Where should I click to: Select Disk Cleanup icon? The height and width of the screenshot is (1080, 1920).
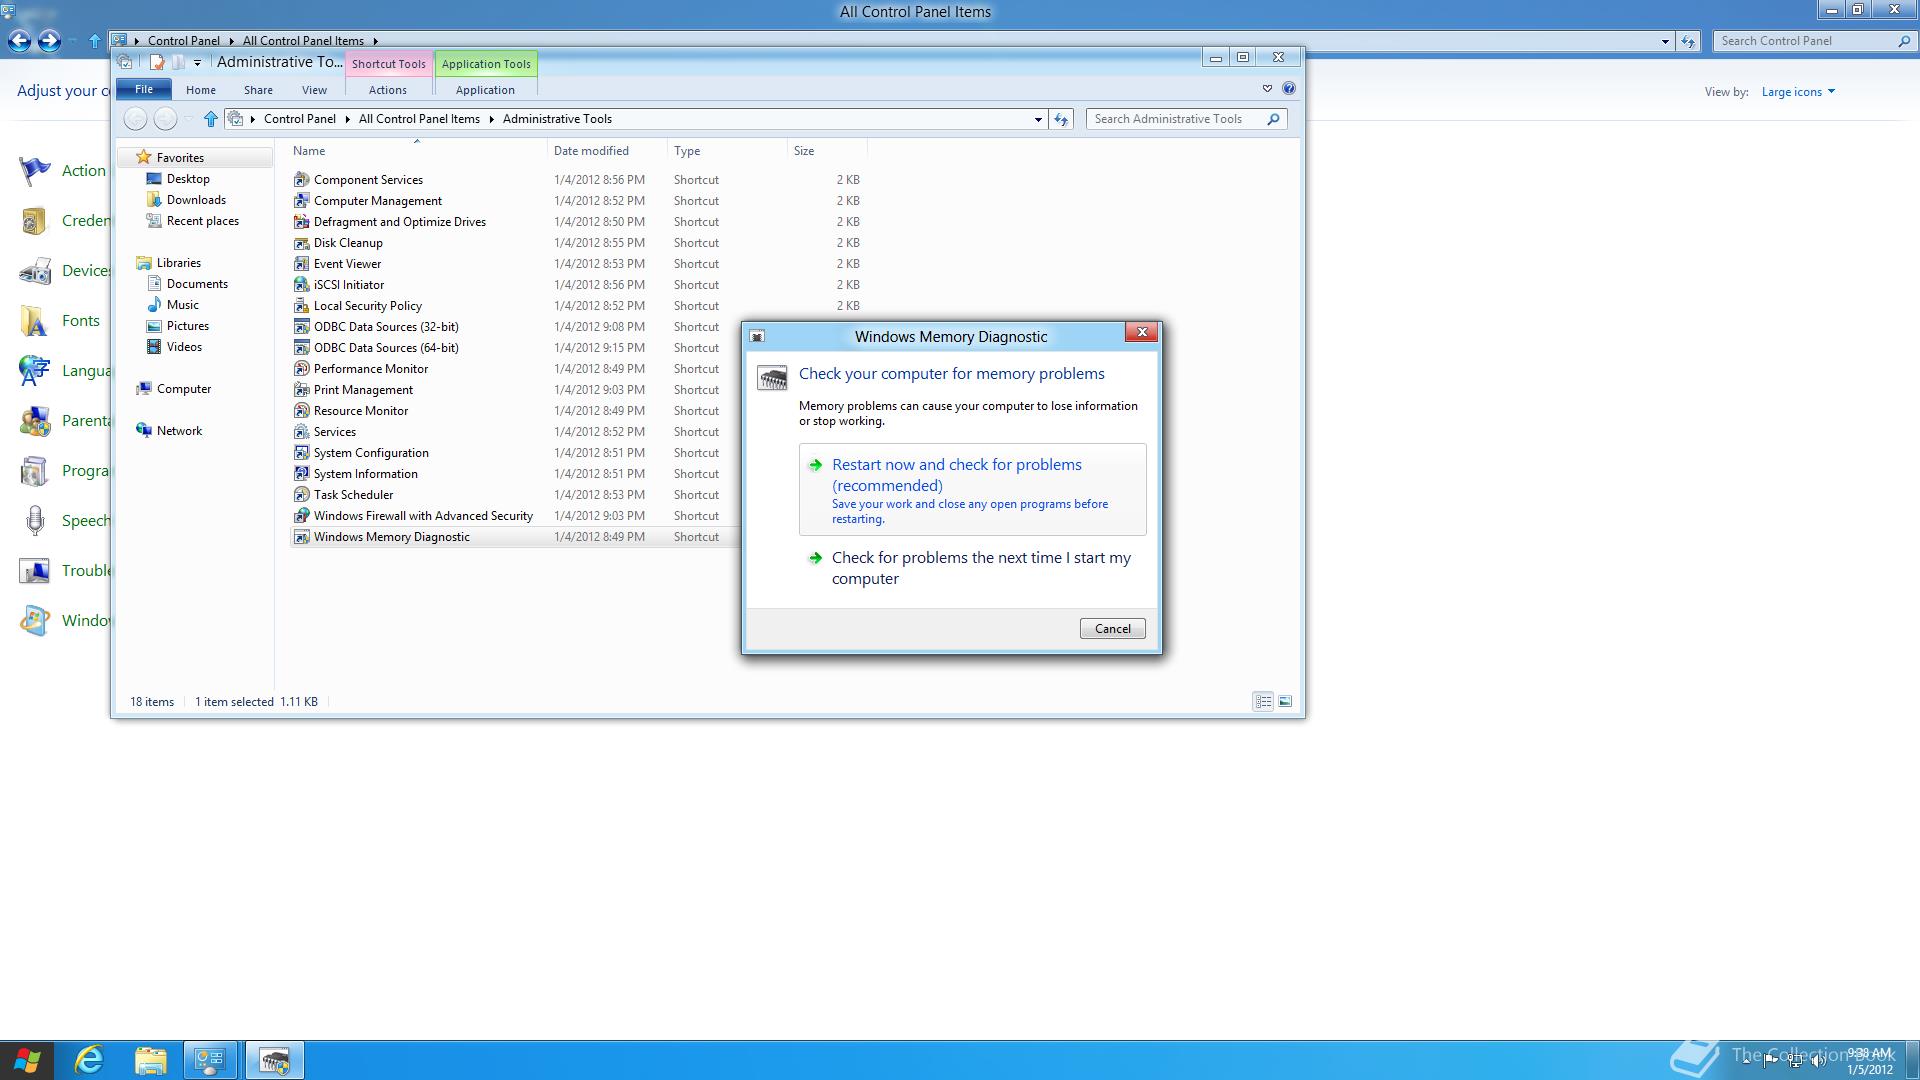coord(301,243)
